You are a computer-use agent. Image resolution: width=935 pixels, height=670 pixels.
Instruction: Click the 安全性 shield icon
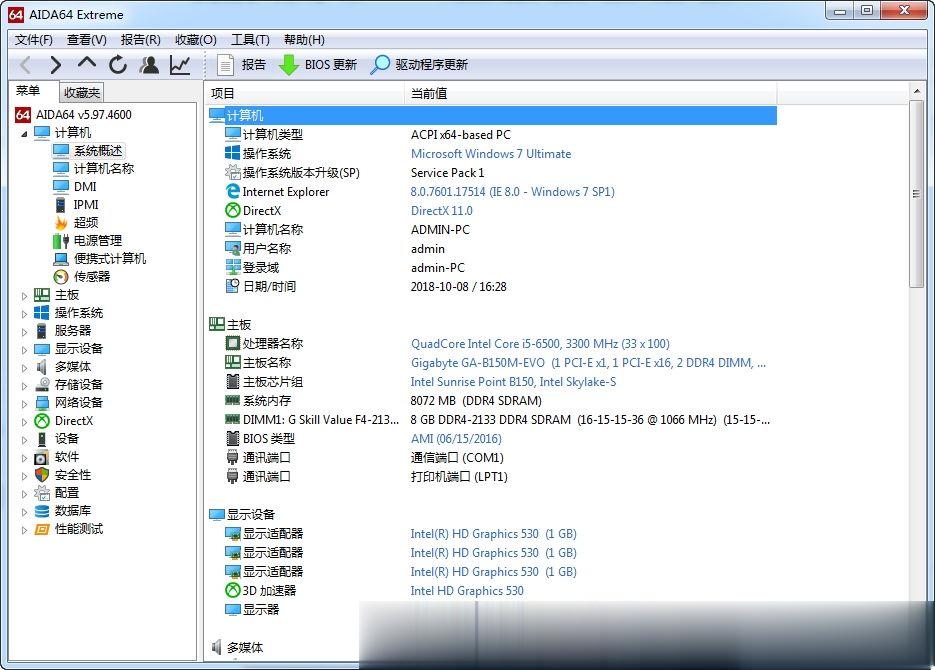pyautogui.click(x=42, y=475)
